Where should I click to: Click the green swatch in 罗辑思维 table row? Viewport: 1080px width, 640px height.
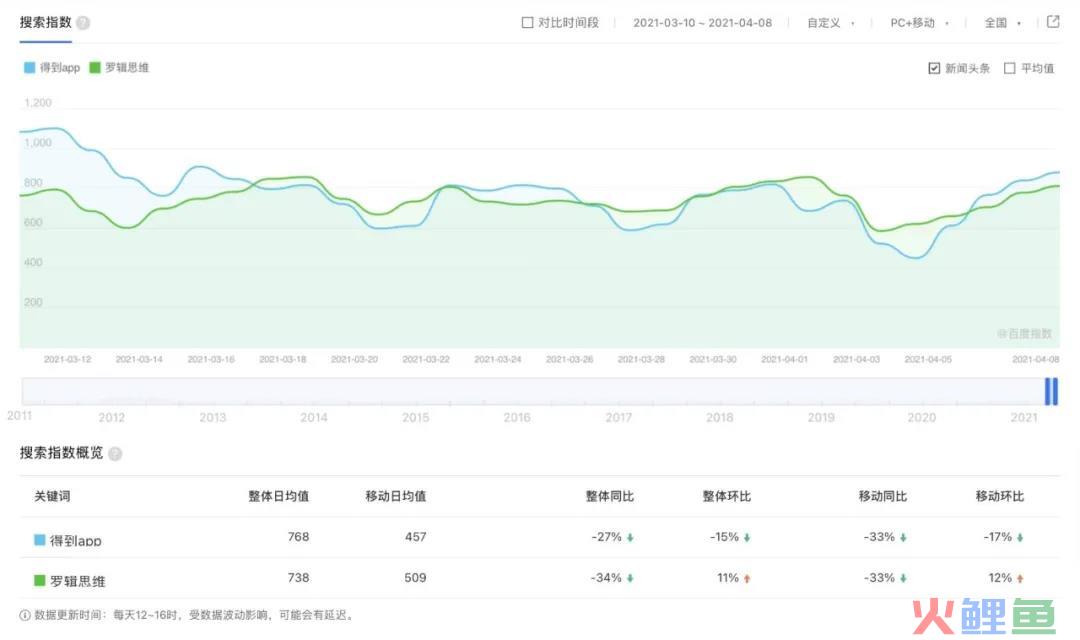(39, 580)
